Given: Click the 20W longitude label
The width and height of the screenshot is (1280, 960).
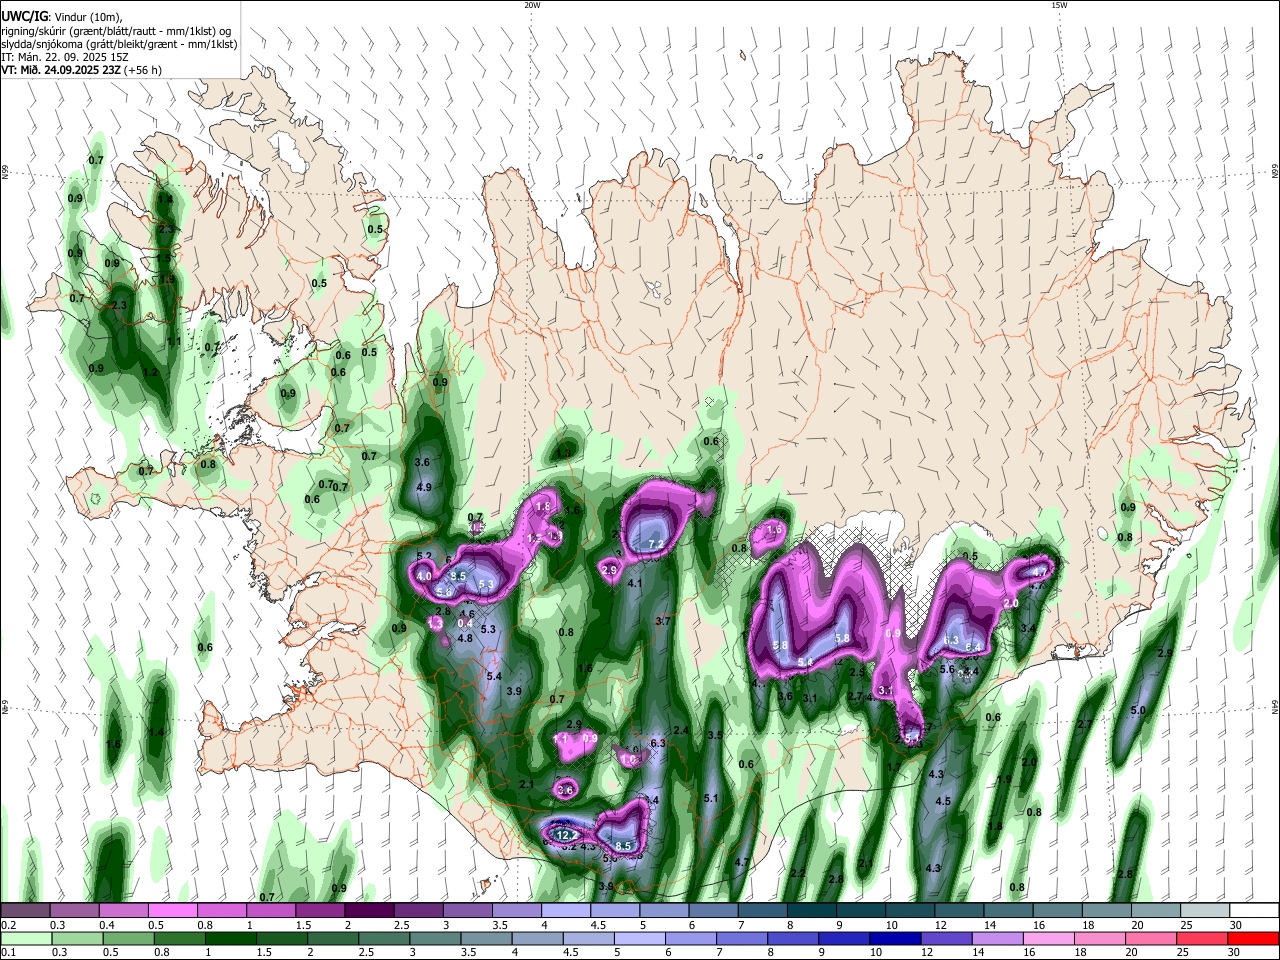Looking at the screenshot, I should point(532,5).
